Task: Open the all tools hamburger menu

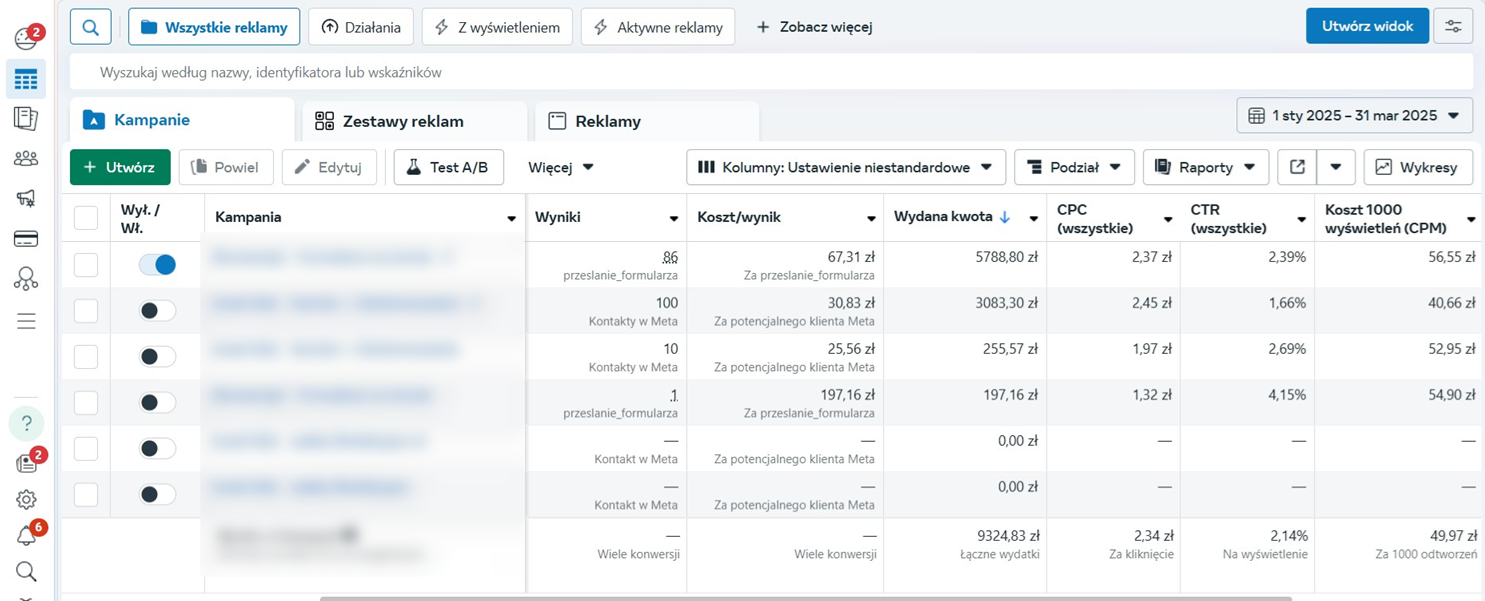Action: [26, 321]
